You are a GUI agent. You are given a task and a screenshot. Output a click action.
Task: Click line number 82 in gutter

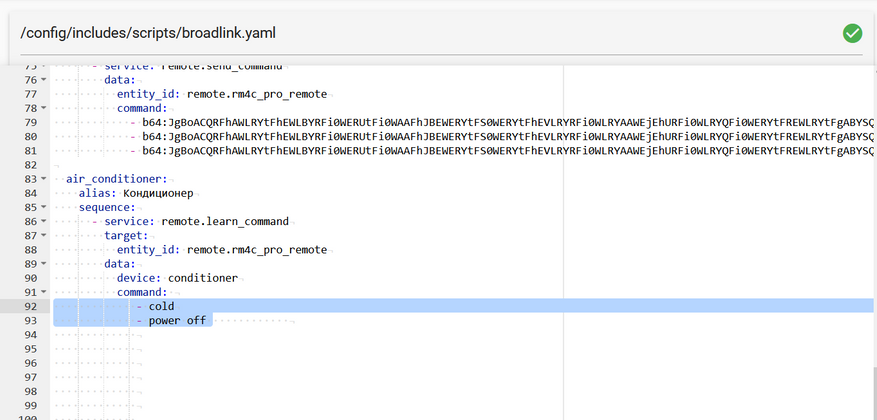[x=31, y=165]
